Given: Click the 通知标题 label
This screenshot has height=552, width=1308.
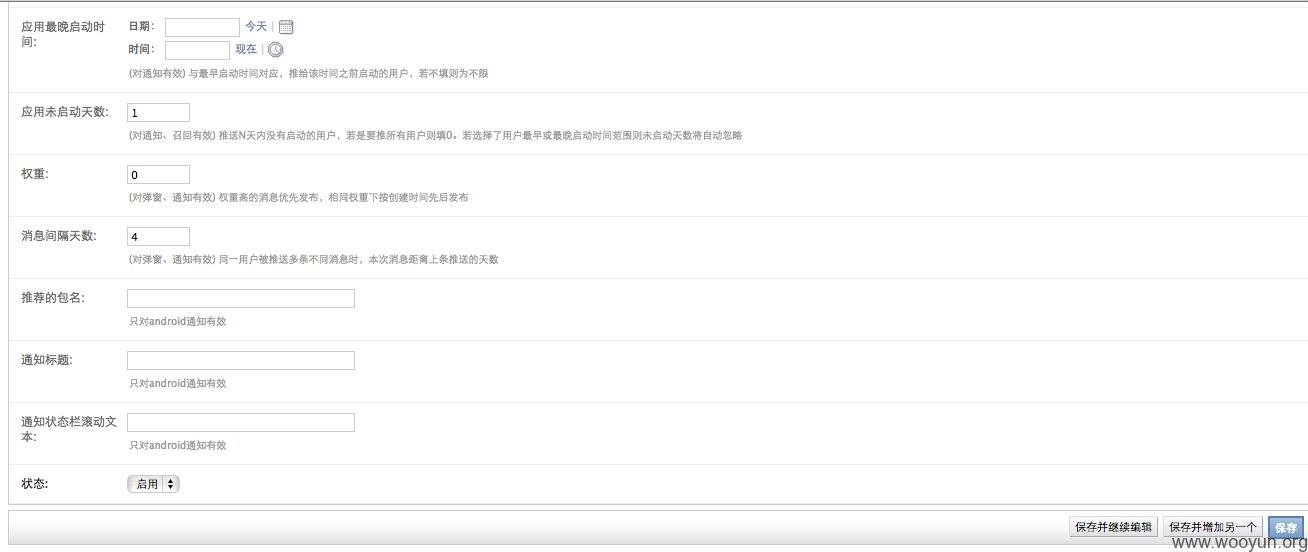Looking at the screenshot, I should point(47,360).
